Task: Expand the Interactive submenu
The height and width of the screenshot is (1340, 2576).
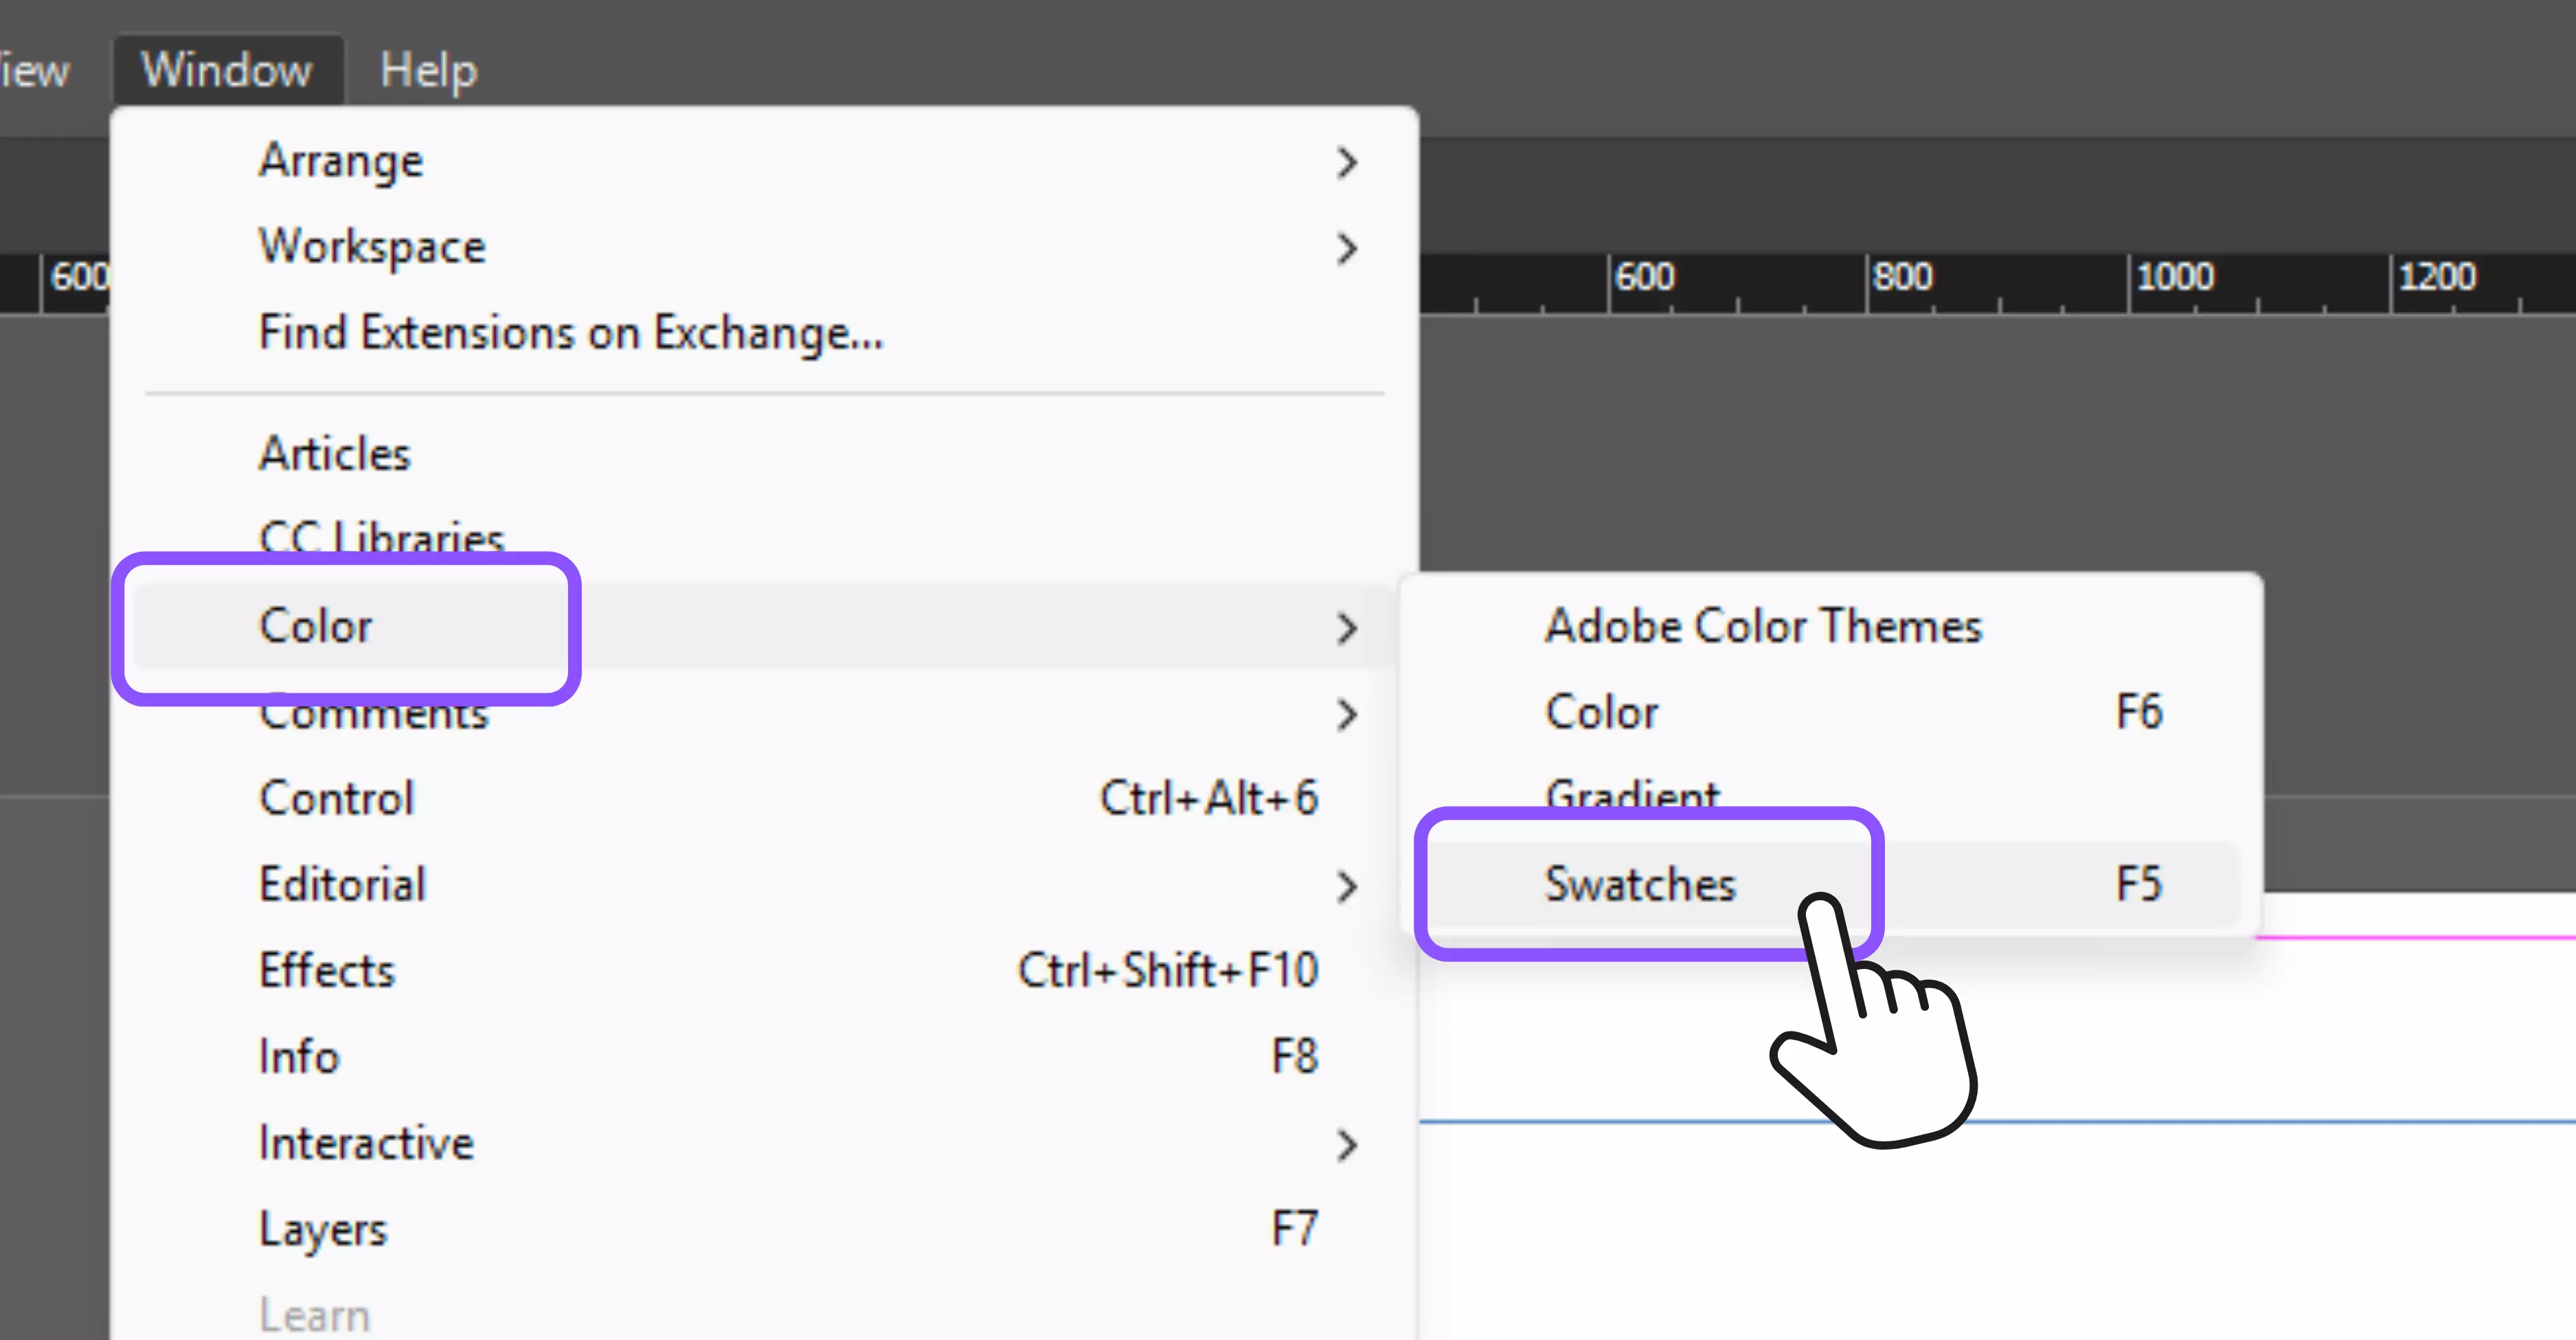Action: click(366, 1143)
